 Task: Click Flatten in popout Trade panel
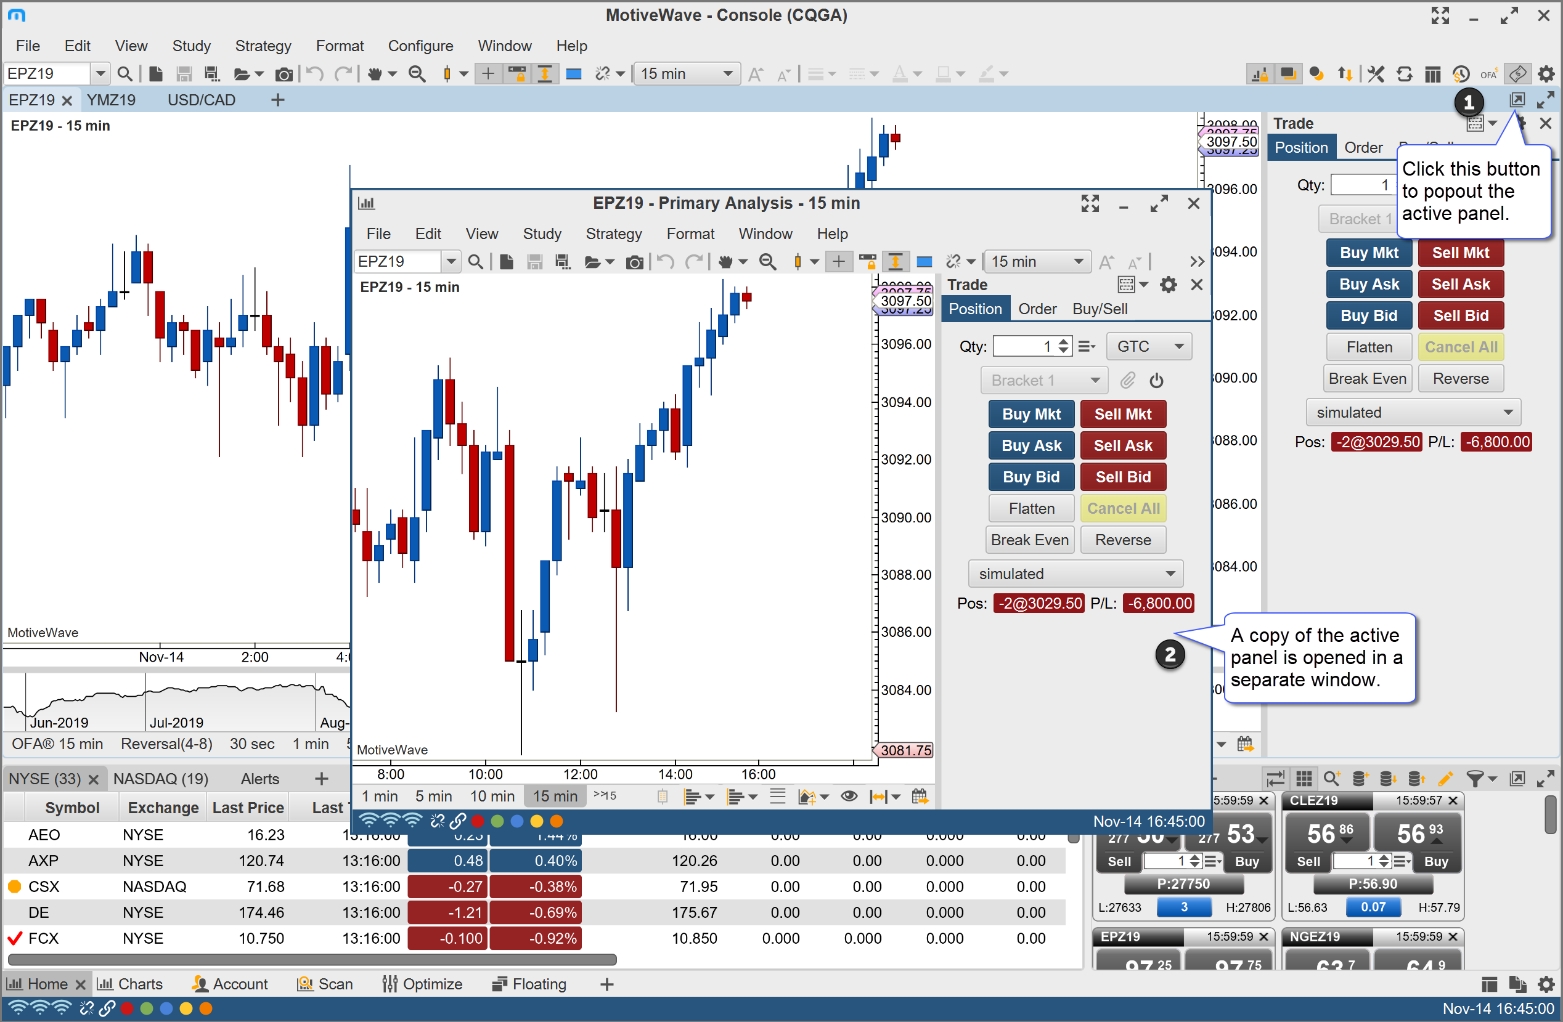(1032, 509)
